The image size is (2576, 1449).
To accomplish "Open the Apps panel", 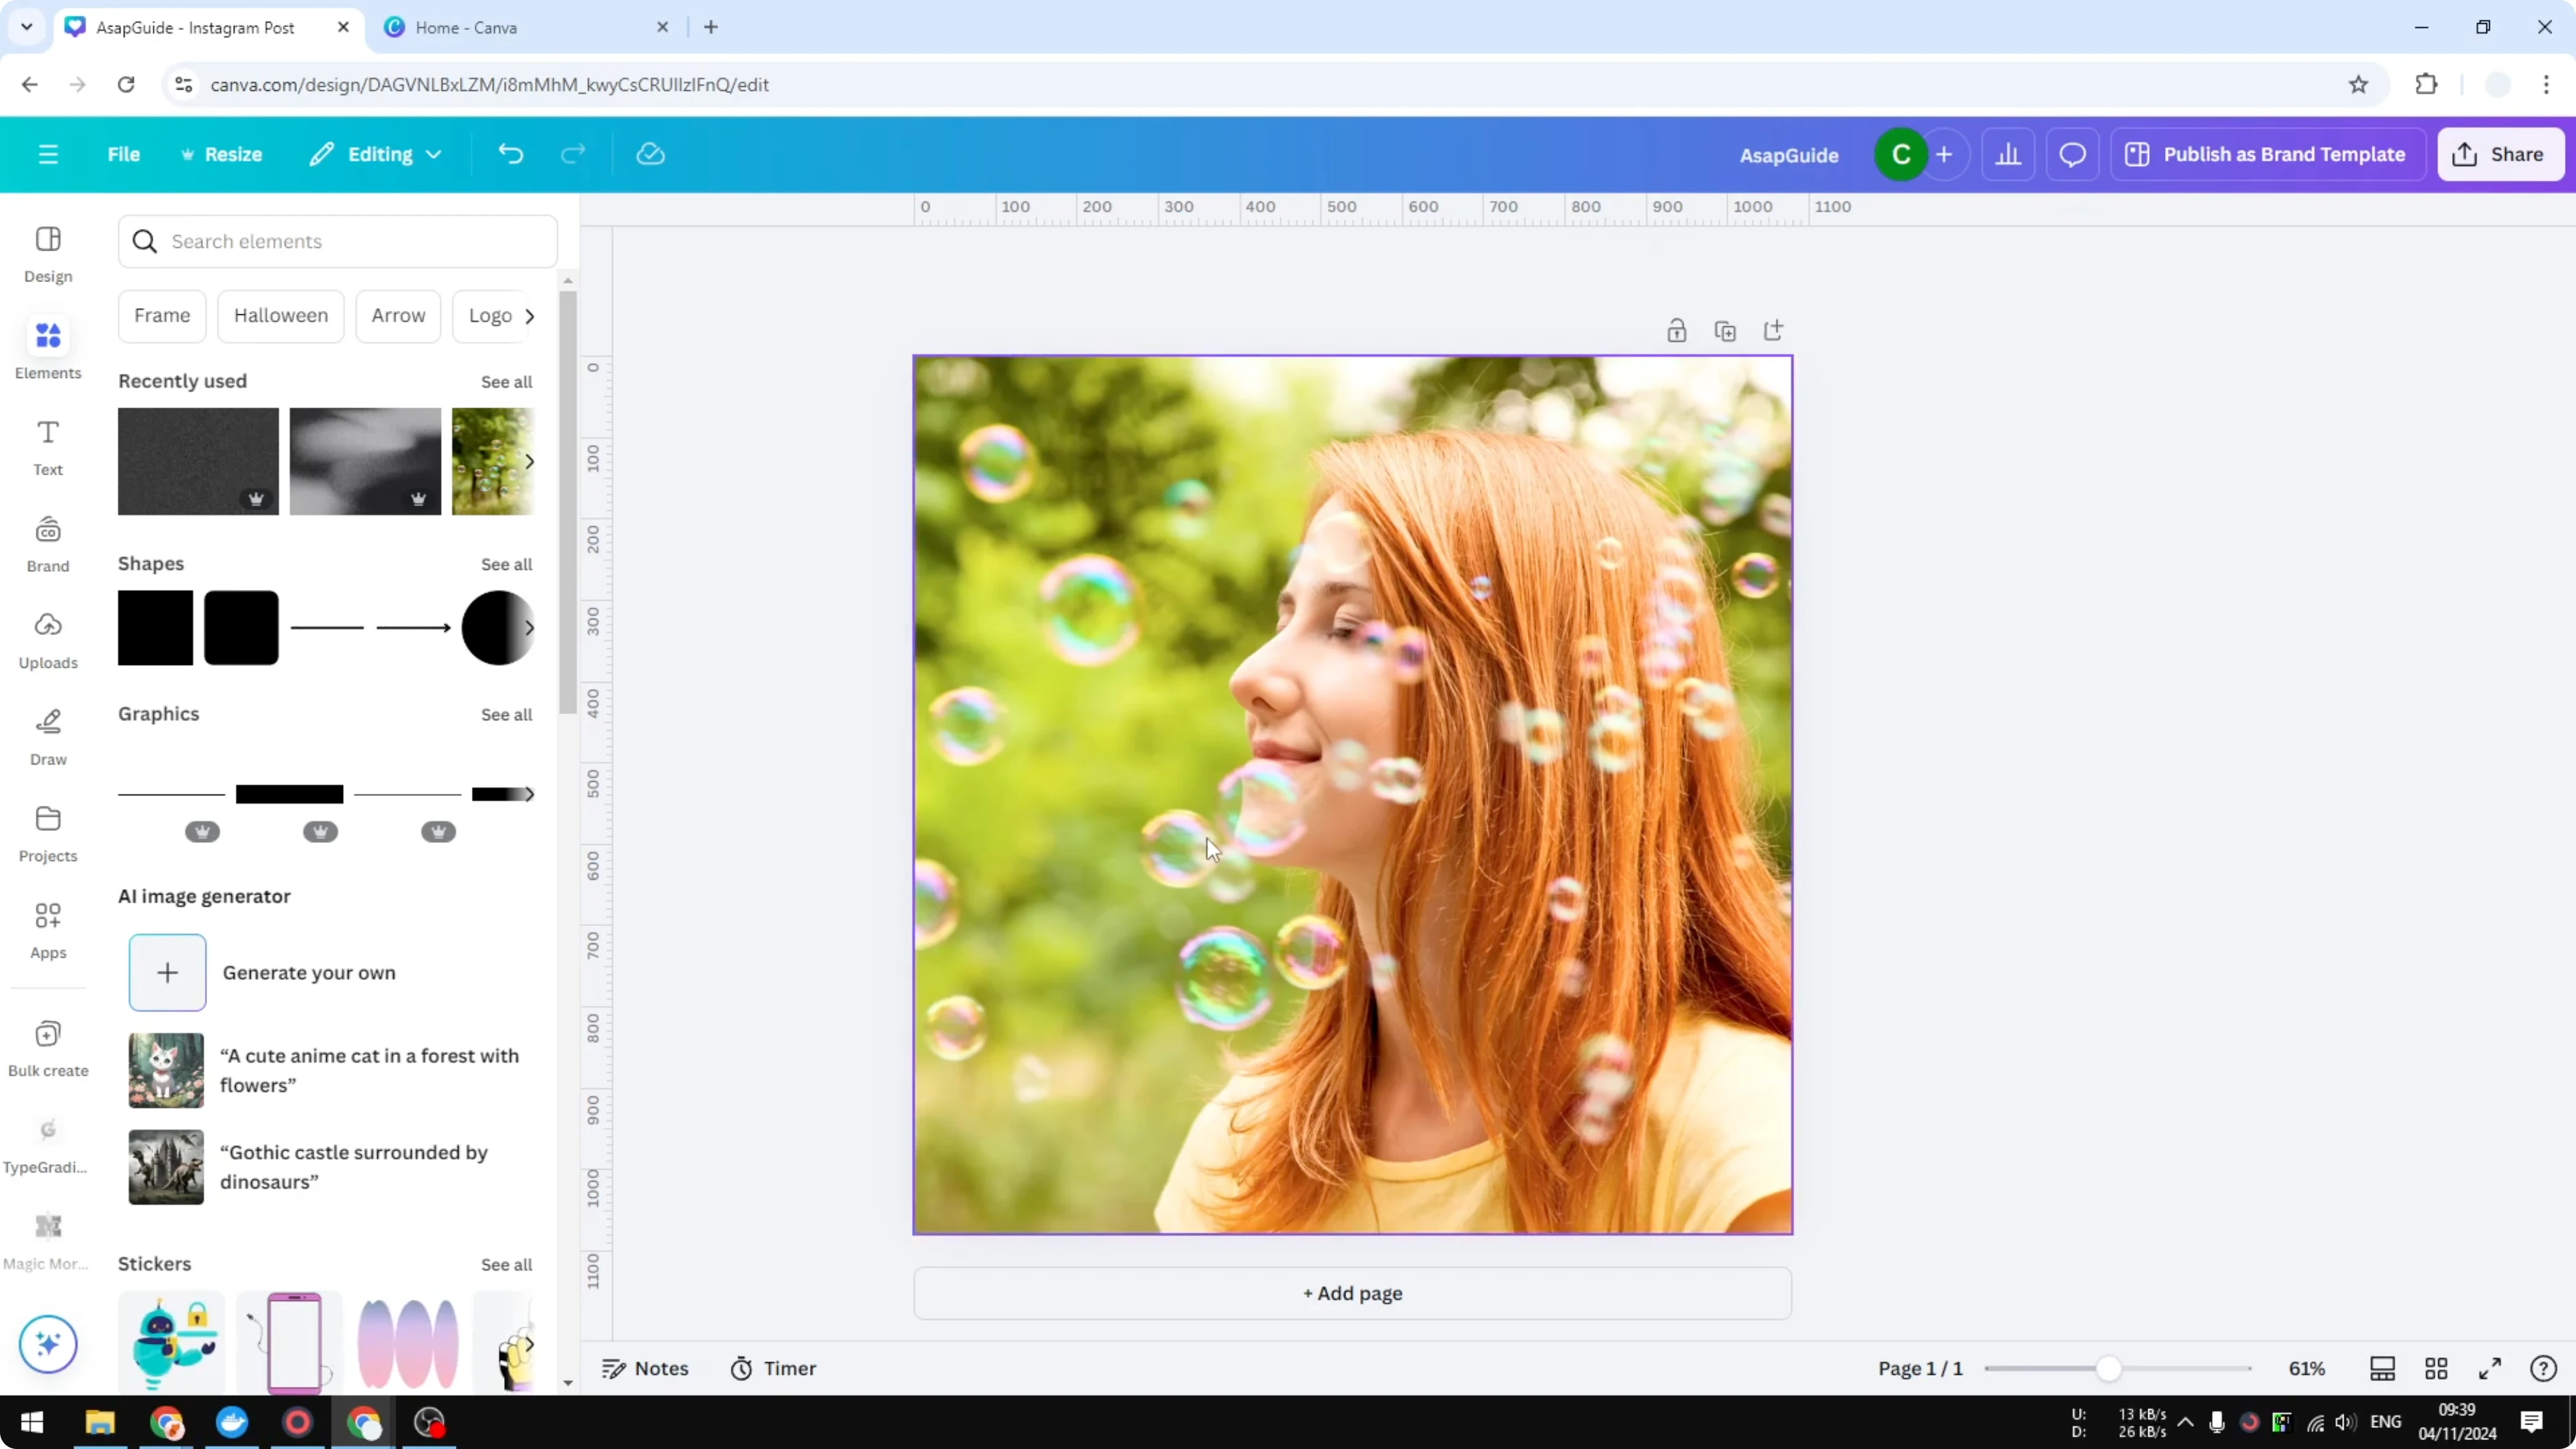I will pyautogui.click(x=47, y=930).
